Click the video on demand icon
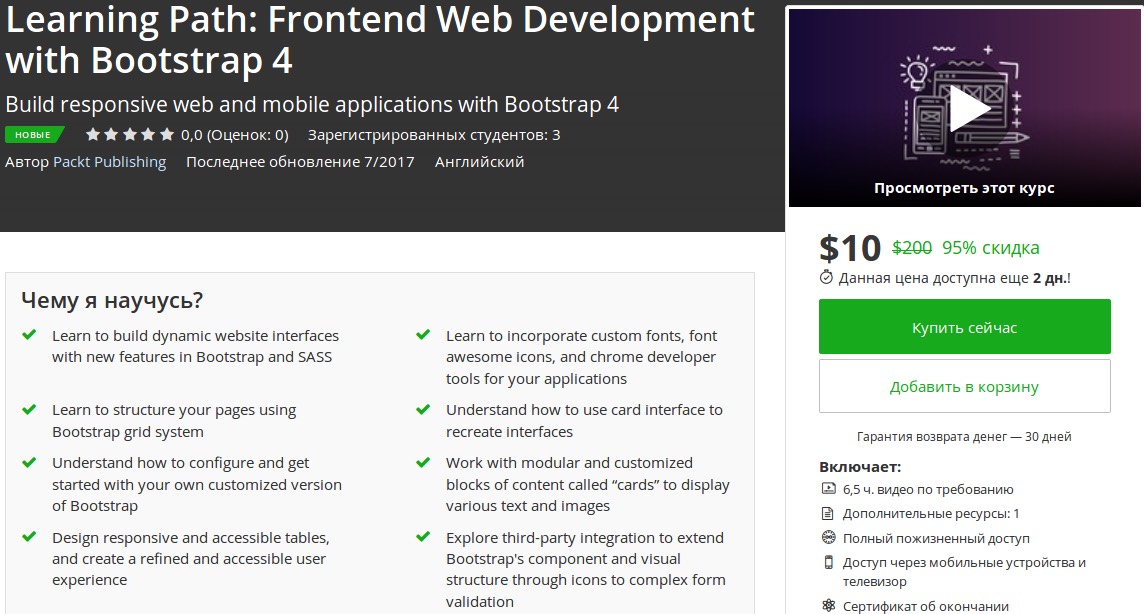This screenshot has height=614, width=1144. 828,489
